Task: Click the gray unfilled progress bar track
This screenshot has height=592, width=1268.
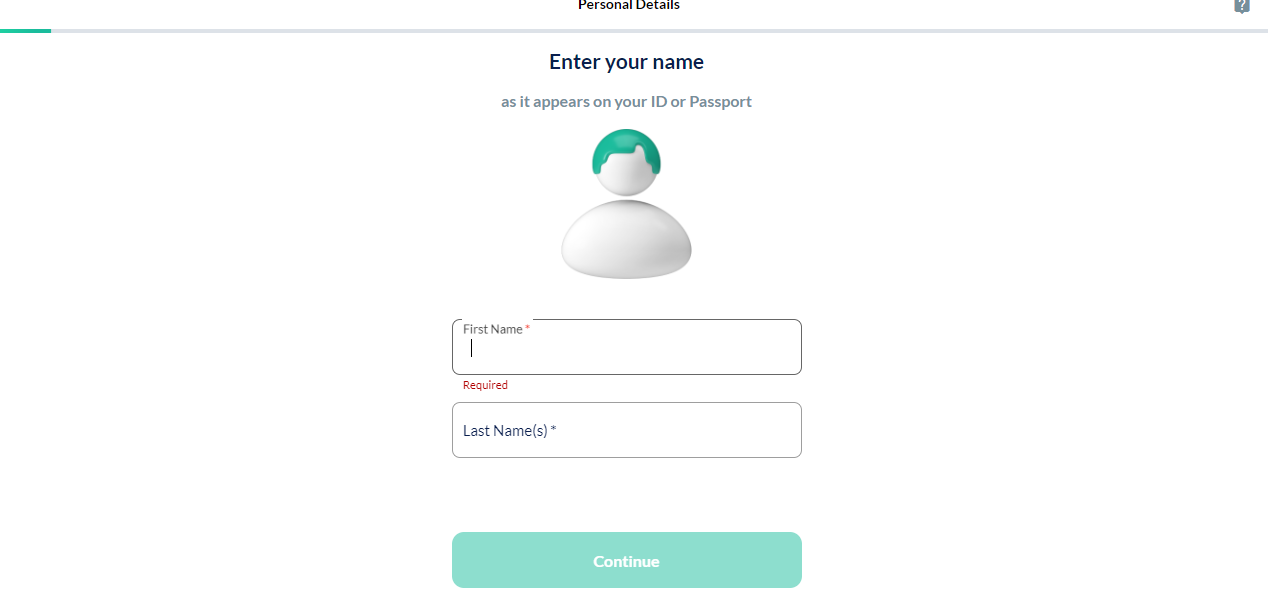Action: (660, 31)
